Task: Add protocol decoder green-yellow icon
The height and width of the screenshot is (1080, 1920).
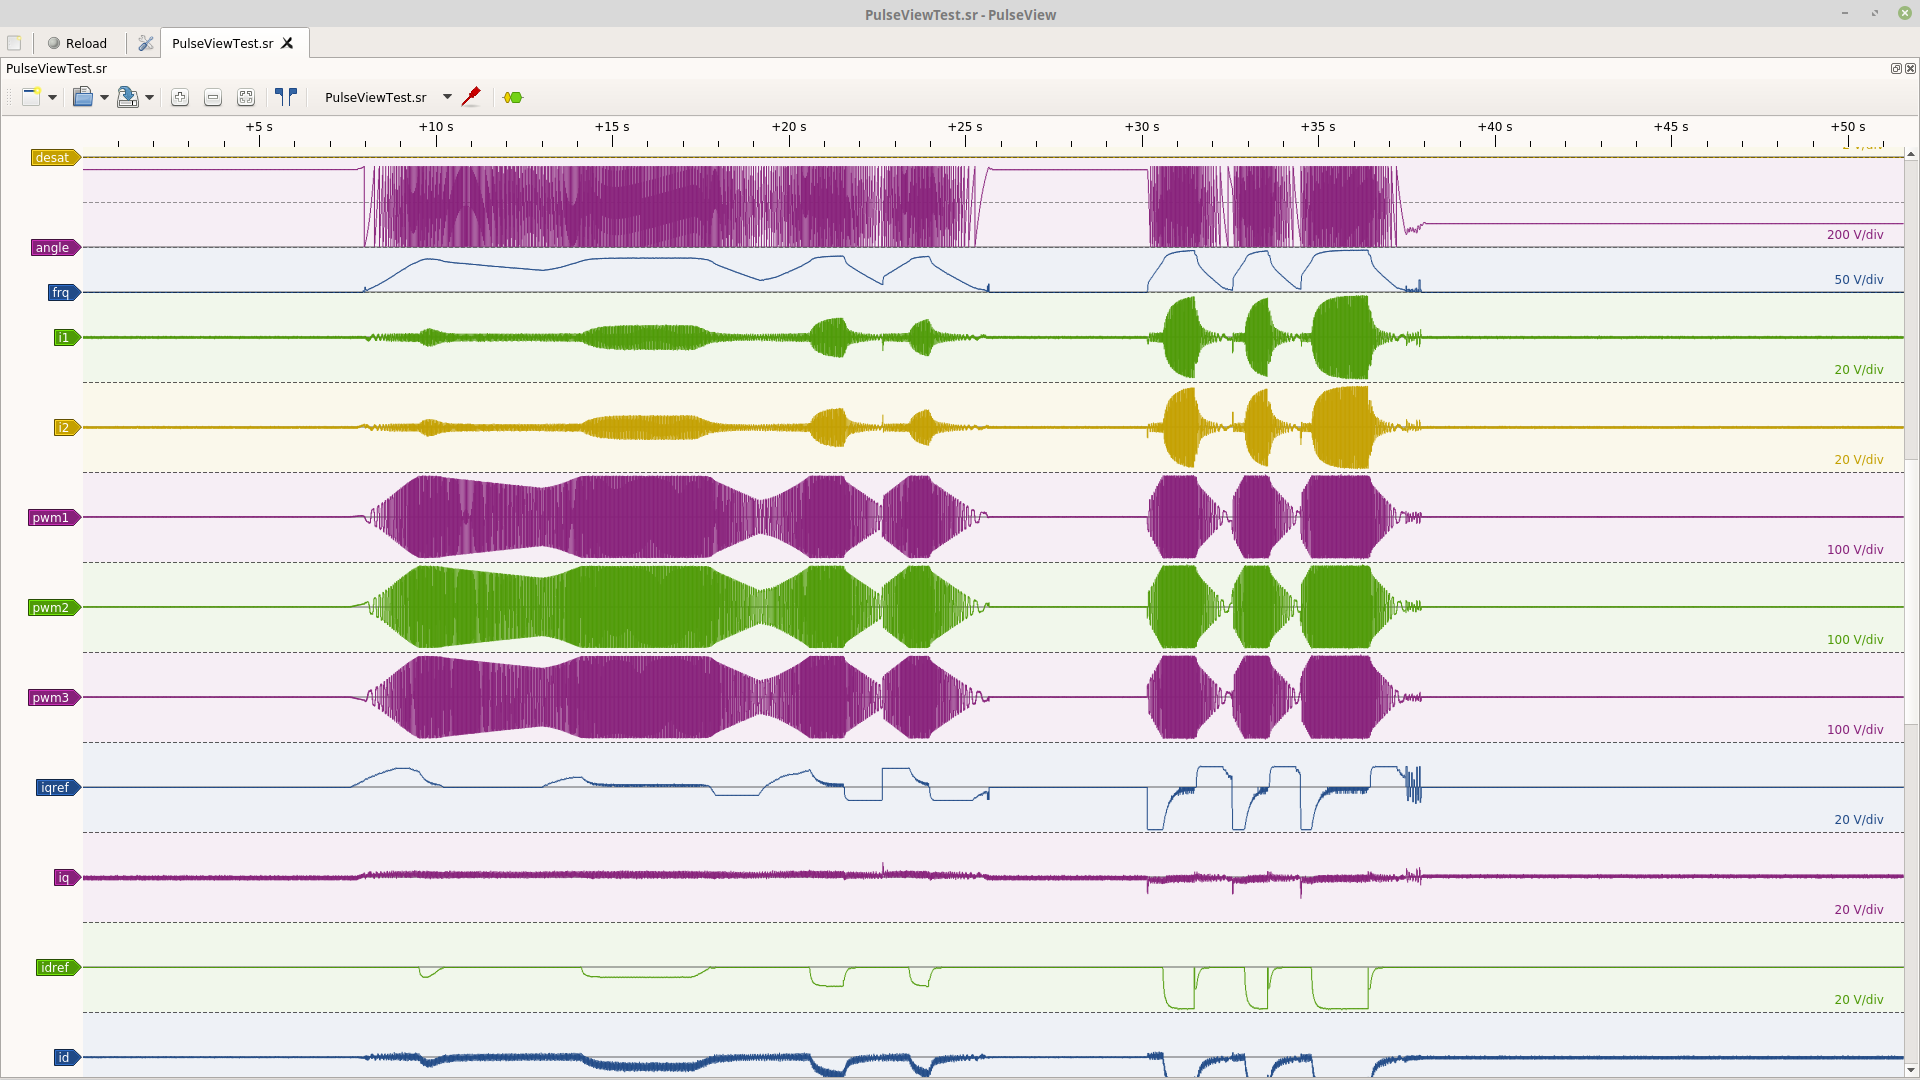Action: tap(513, 97)
